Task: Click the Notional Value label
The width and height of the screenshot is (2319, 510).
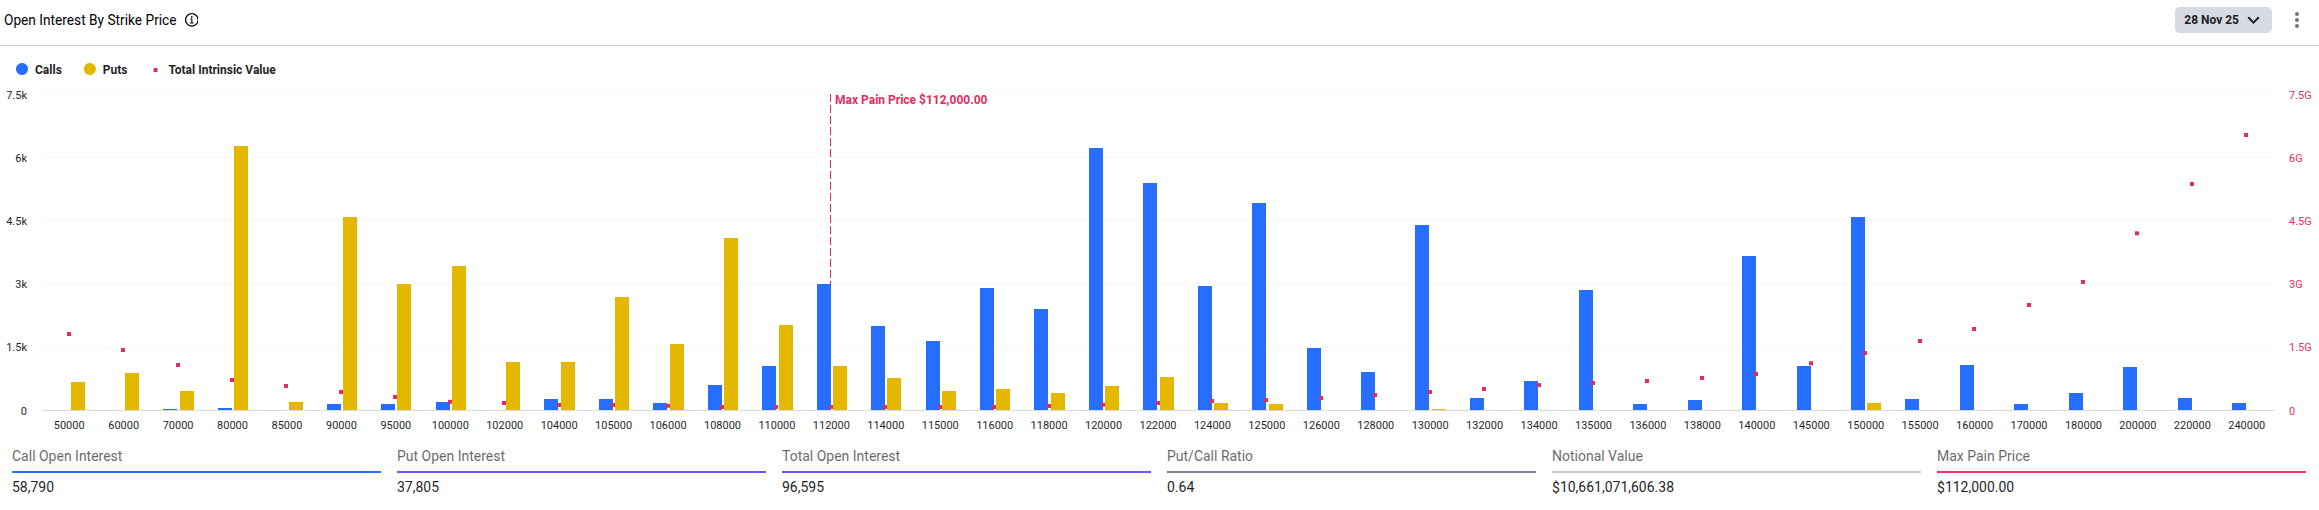Action: pos(1597,456)
